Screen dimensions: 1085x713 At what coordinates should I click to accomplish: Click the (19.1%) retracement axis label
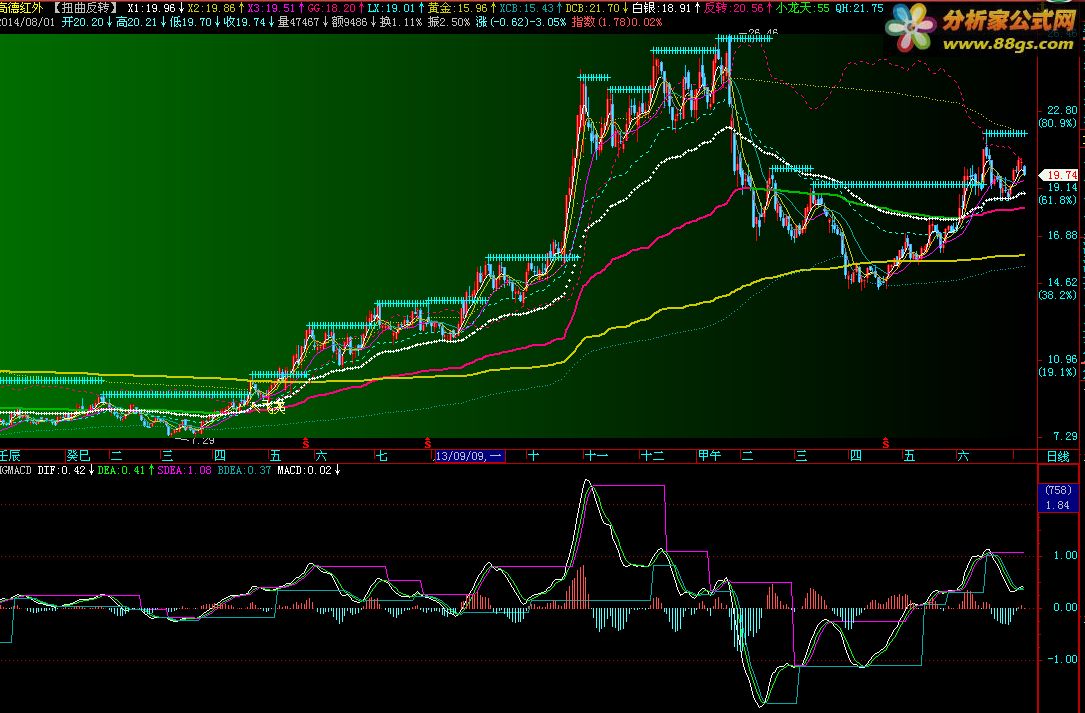tap(1057, 372)
